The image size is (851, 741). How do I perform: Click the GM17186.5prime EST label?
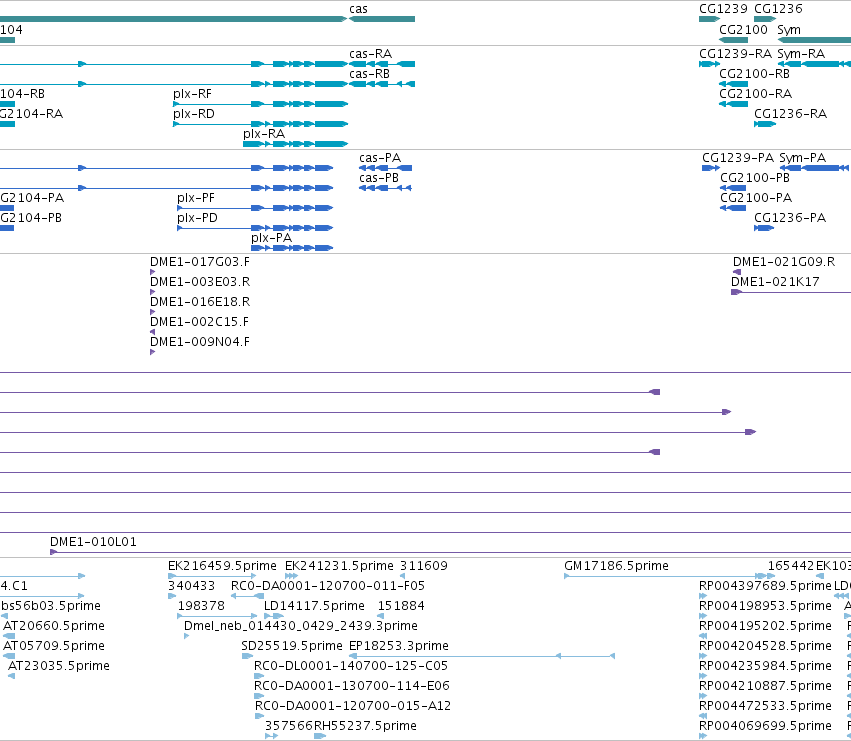[x=617, y=566]
